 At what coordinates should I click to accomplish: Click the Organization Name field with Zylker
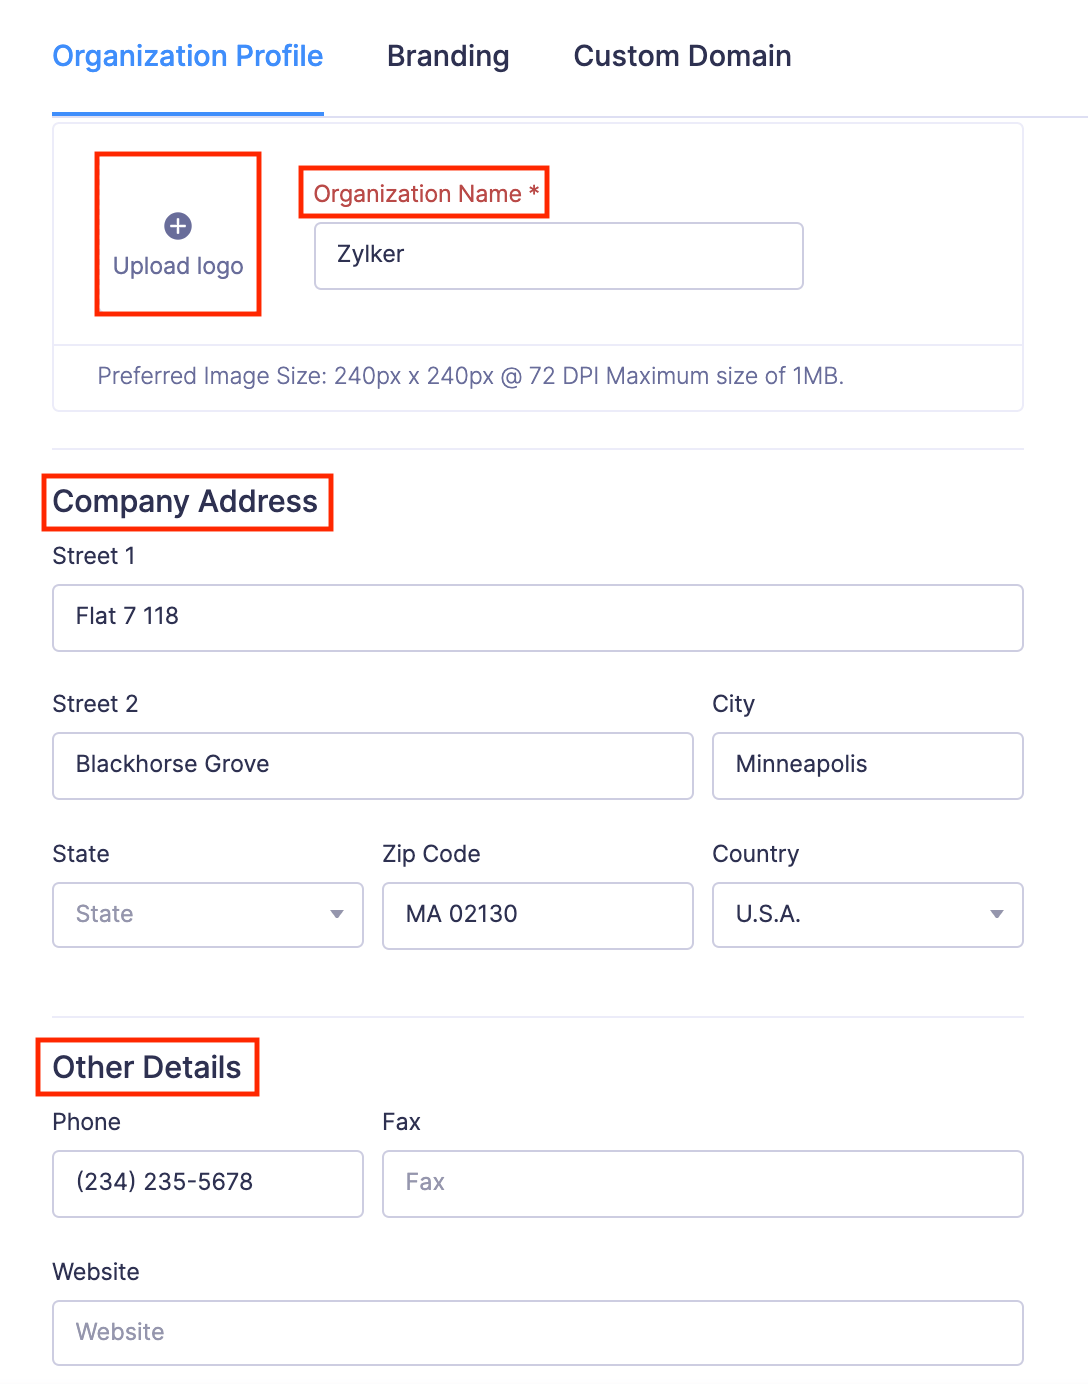[559, 256]
